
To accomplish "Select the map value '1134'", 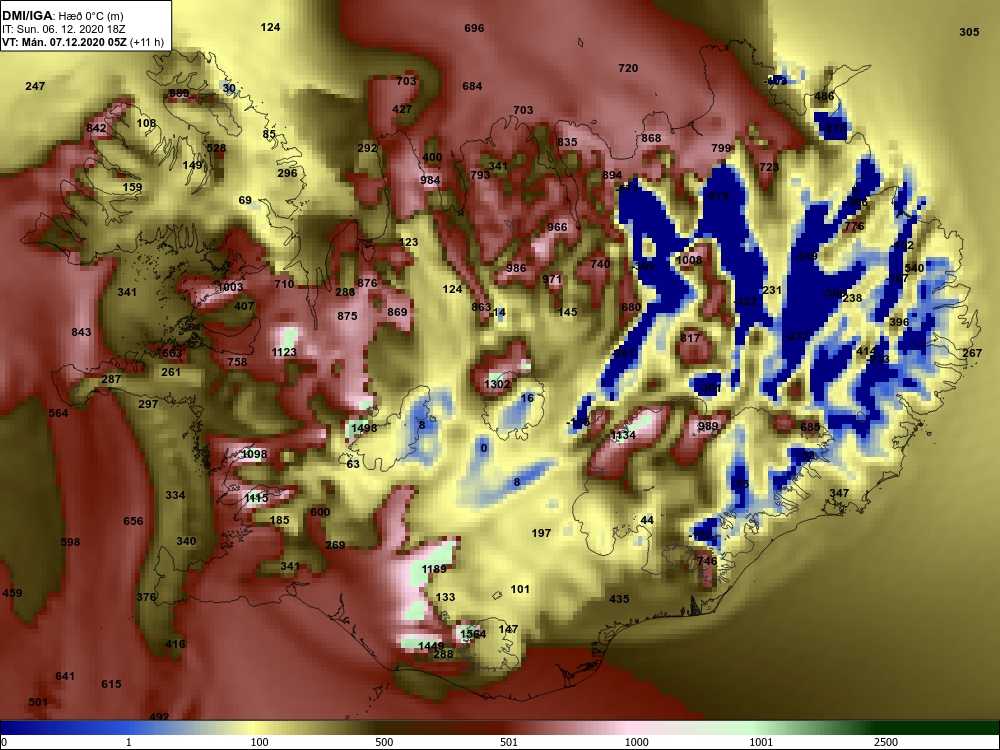I will click(x=623, y=435).
